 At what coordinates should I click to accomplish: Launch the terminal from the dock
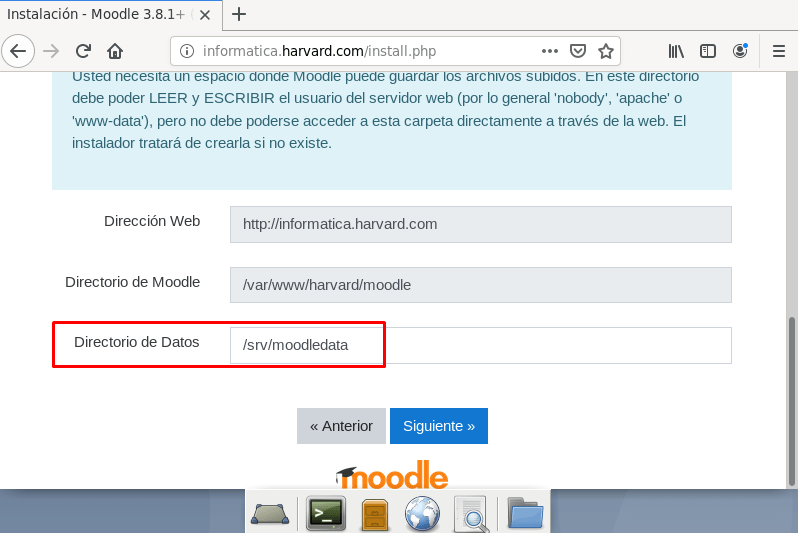pyautogui.click(x=325, y=514)
